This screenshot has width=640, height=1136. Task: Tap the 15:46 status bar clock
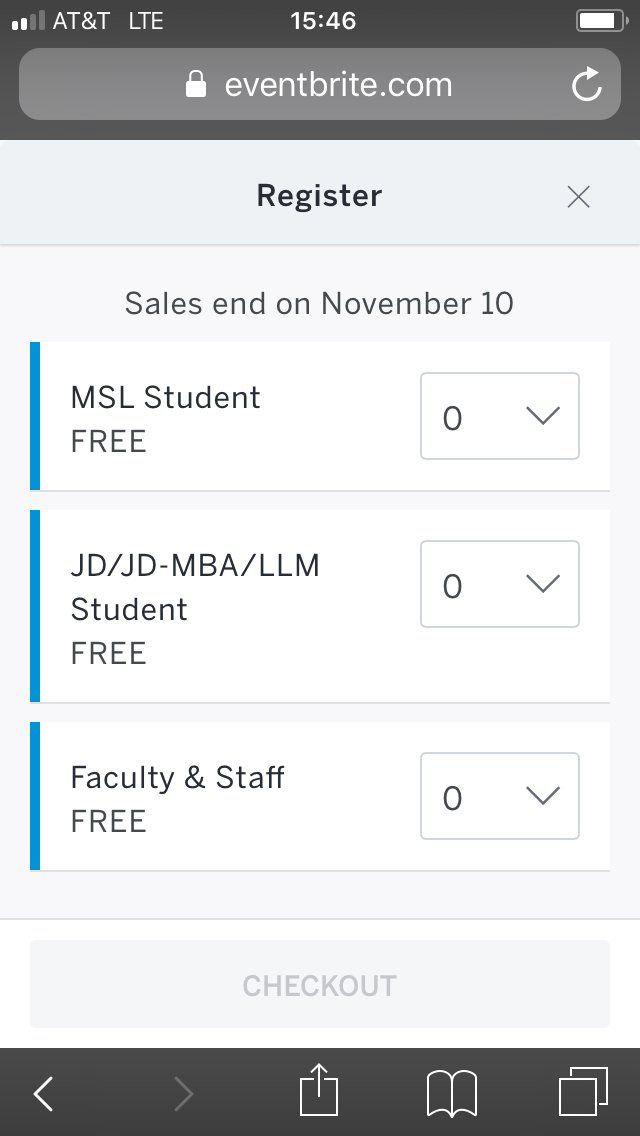pyautogui.click(x=322, y=20)
